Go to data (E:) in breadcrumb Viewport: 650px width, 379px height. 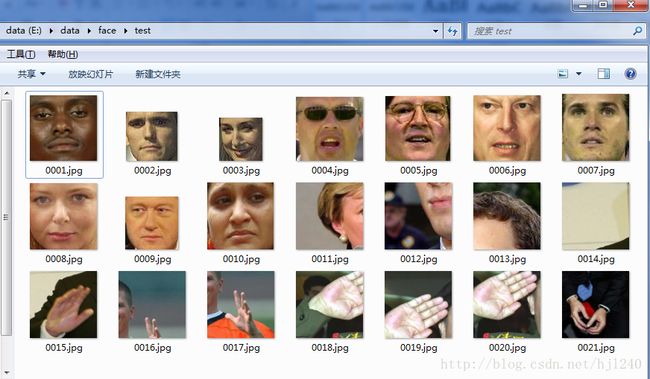point(24,31)
